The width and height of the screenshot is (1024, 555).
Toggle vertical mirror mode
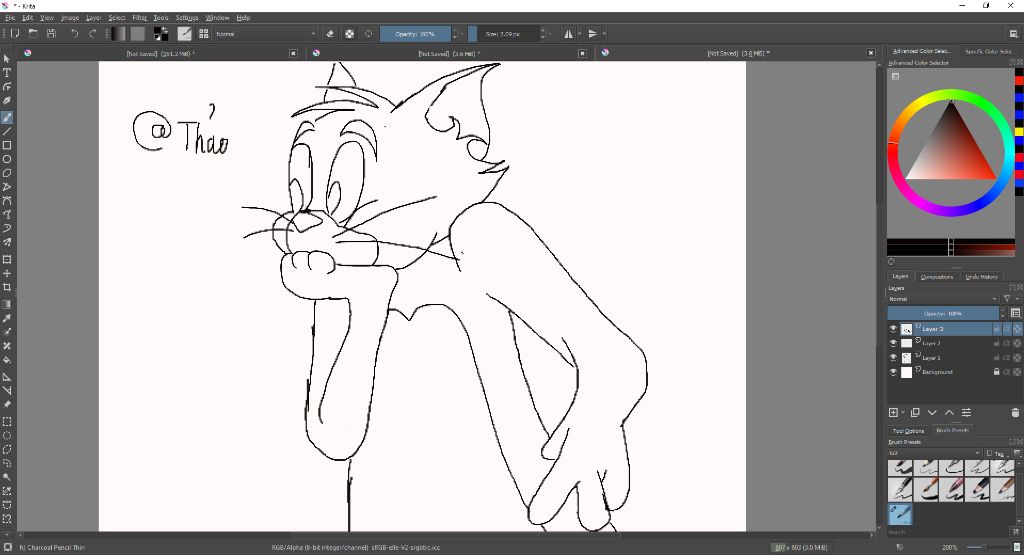[x=592, y=33]
